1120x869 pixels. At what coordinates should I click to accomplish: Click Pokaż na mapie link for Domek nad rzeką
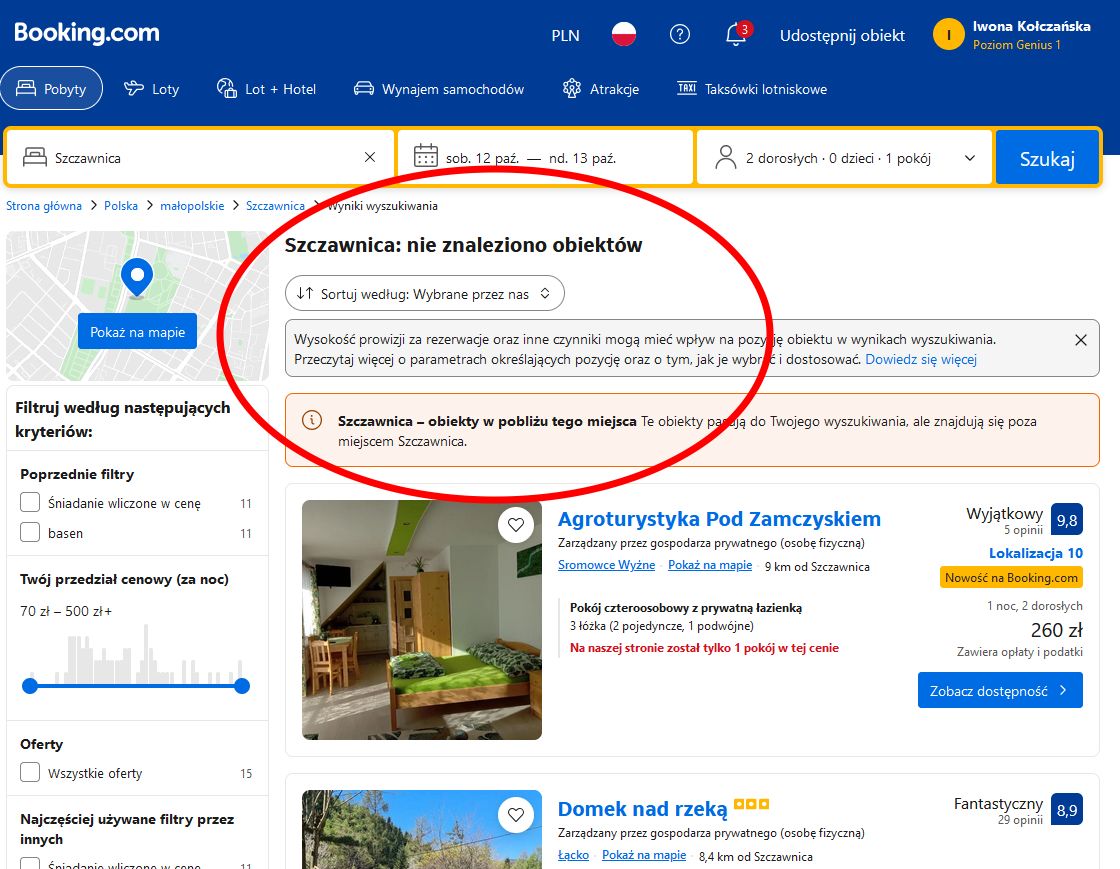tap(644, 855)
